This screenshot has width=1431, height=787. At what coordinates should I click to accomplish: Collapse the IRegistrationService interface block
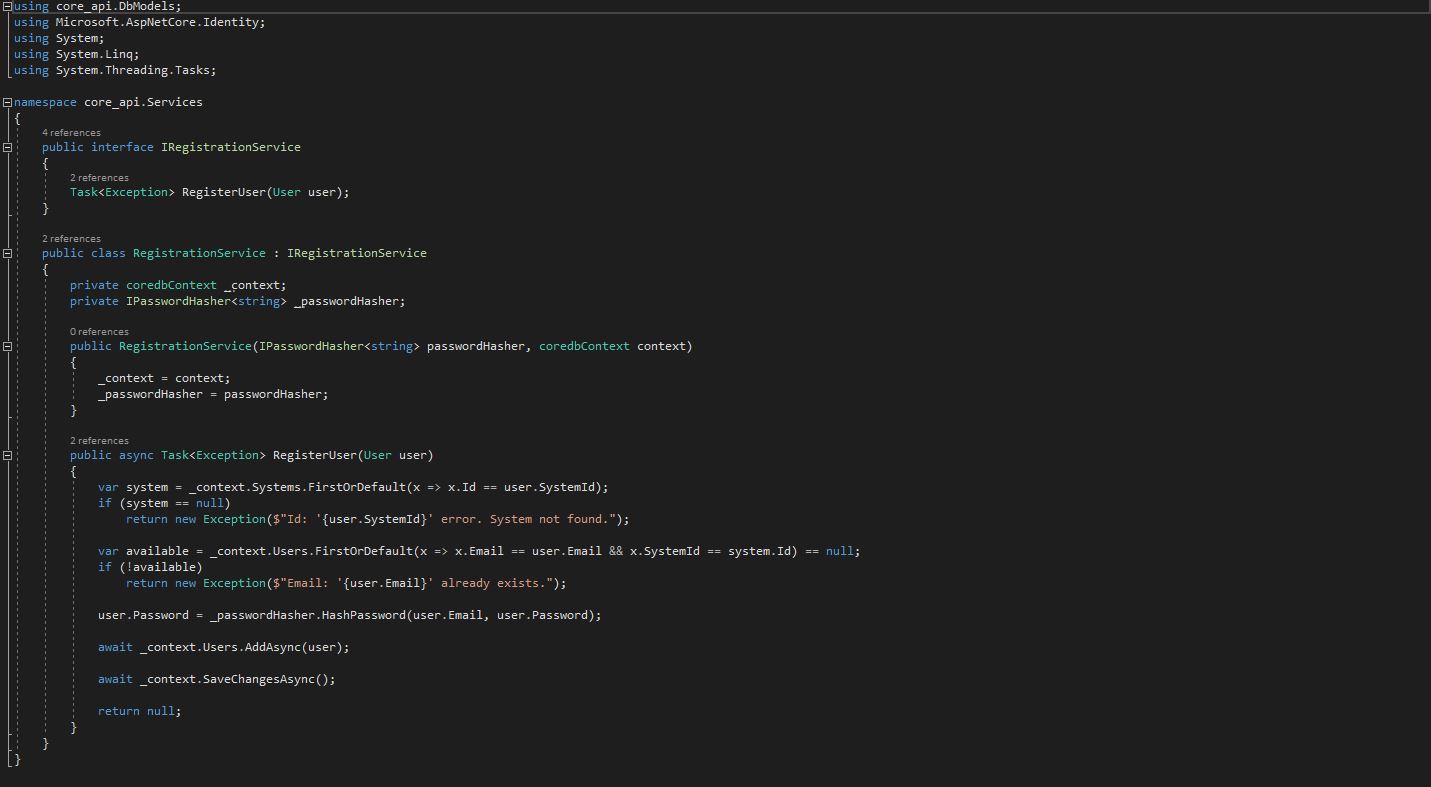[8, 147]
